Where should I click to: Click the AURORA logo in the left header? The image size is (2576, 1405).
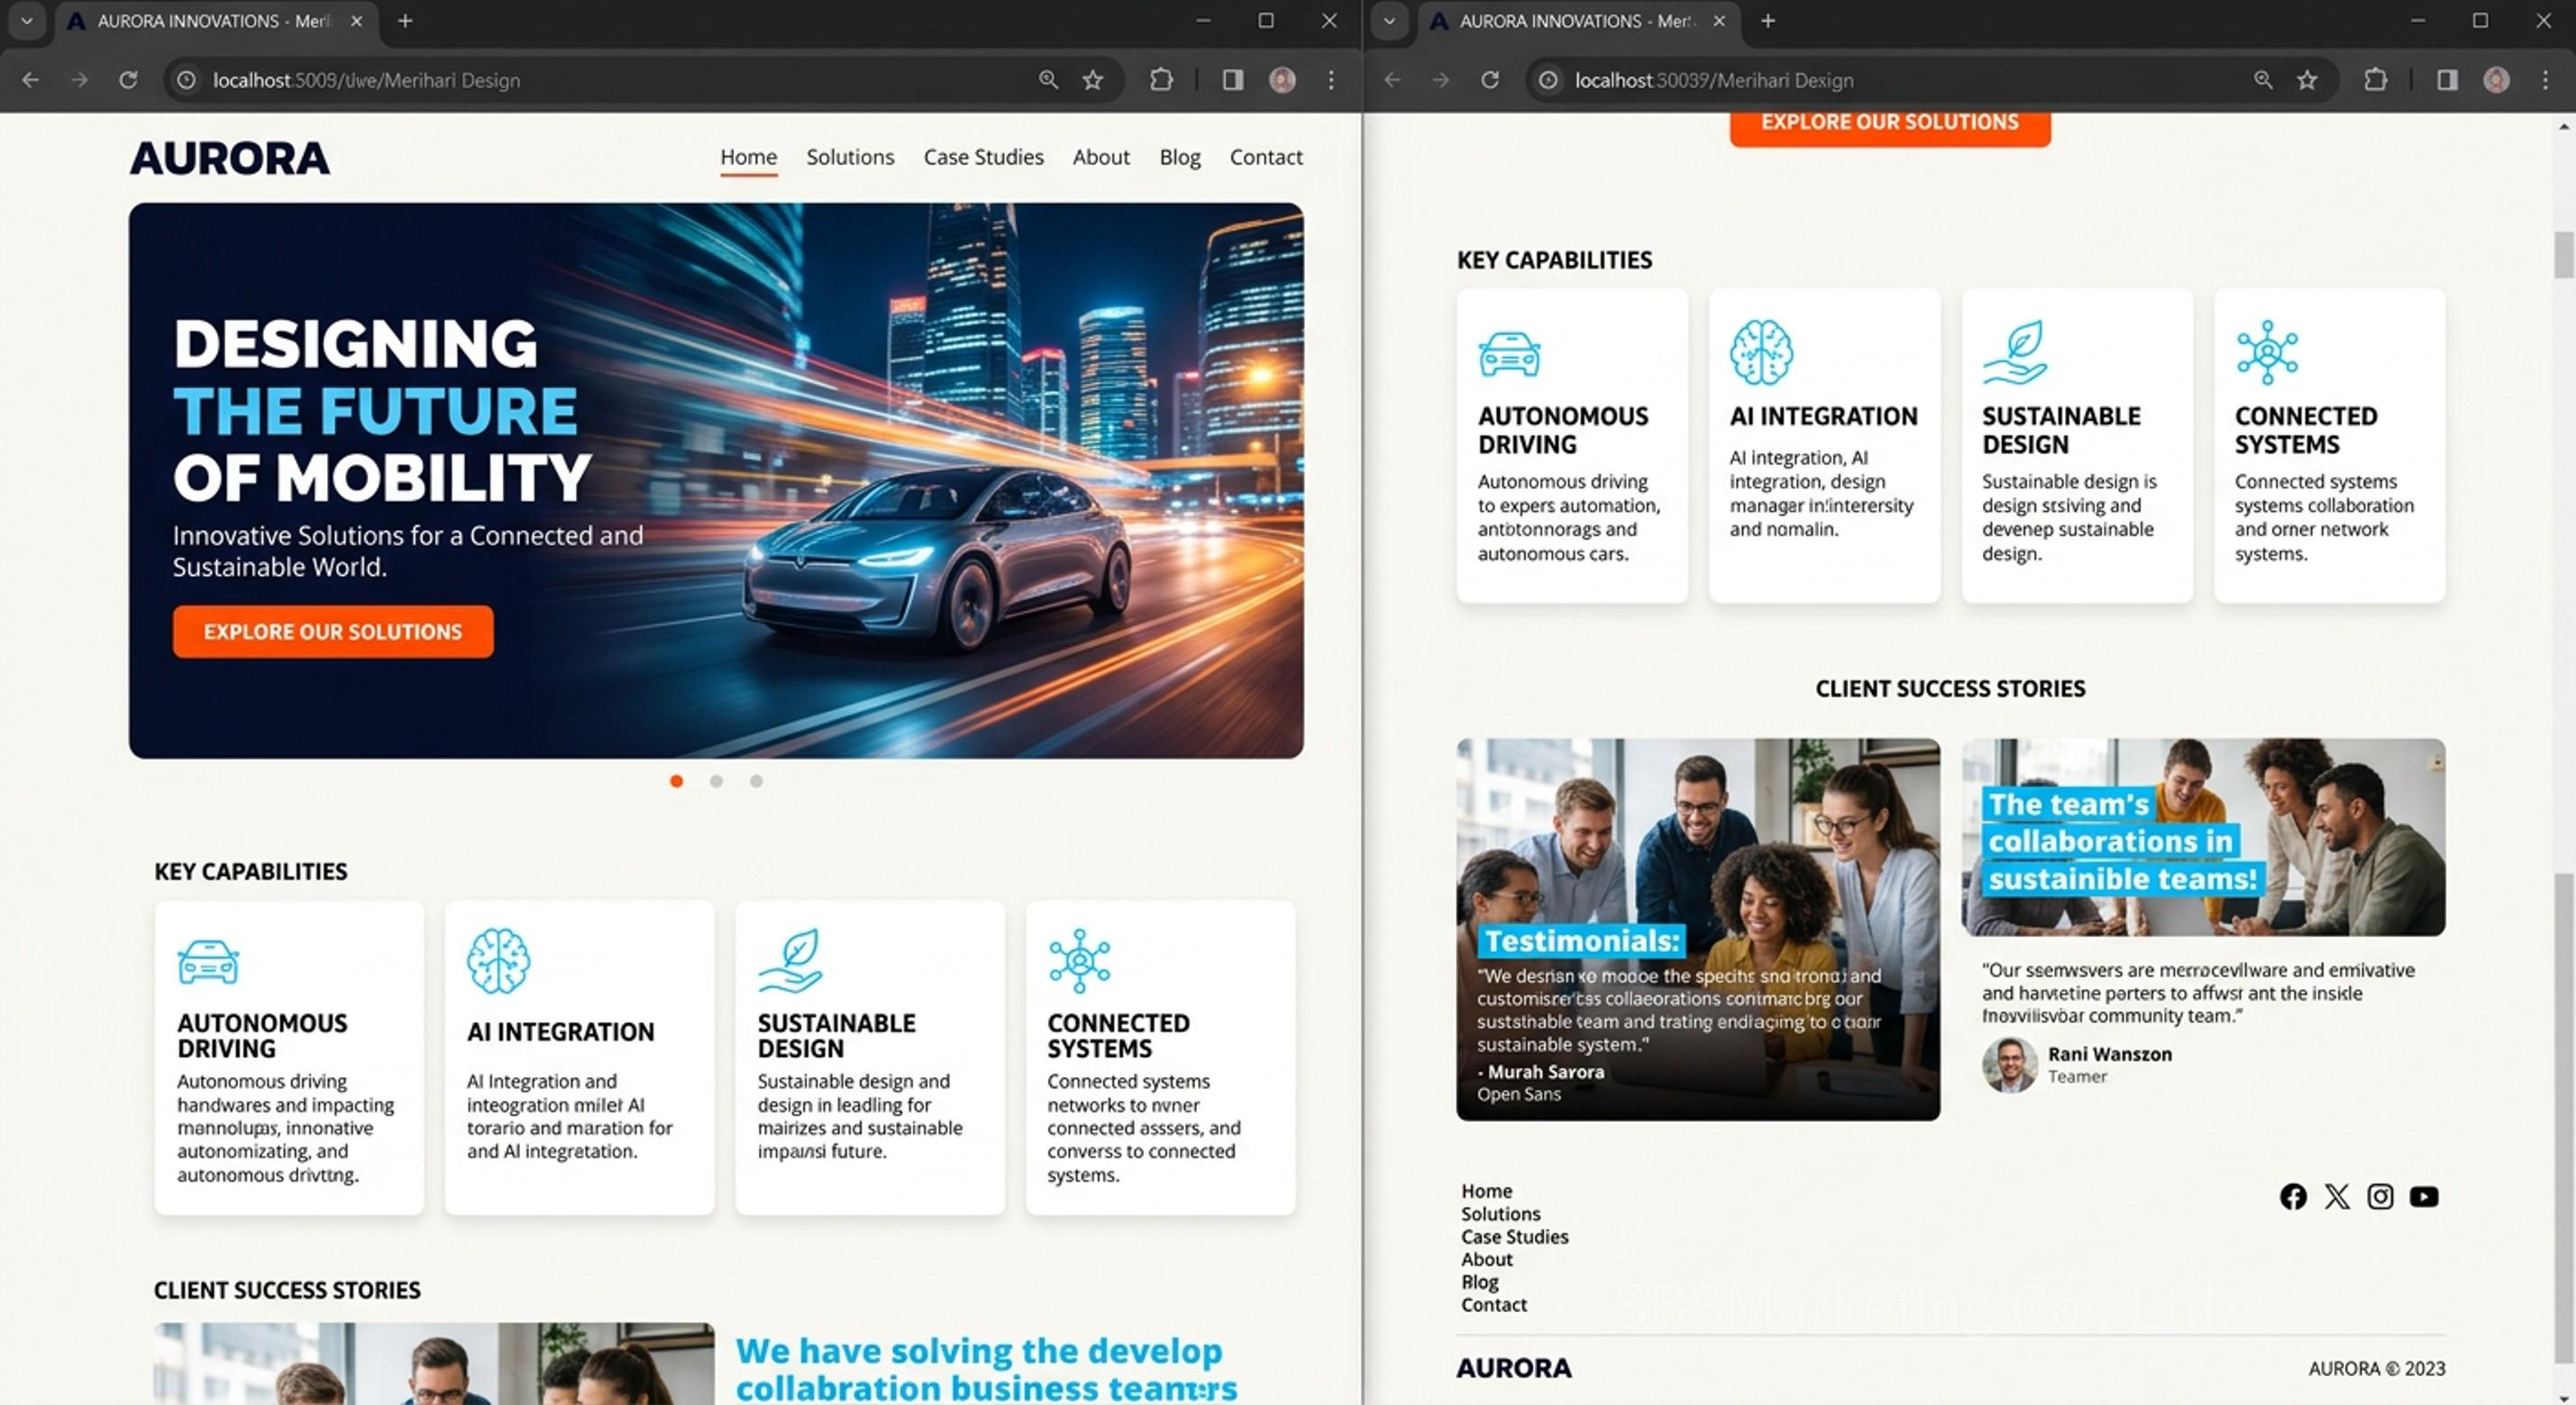[x=229, y=158]
